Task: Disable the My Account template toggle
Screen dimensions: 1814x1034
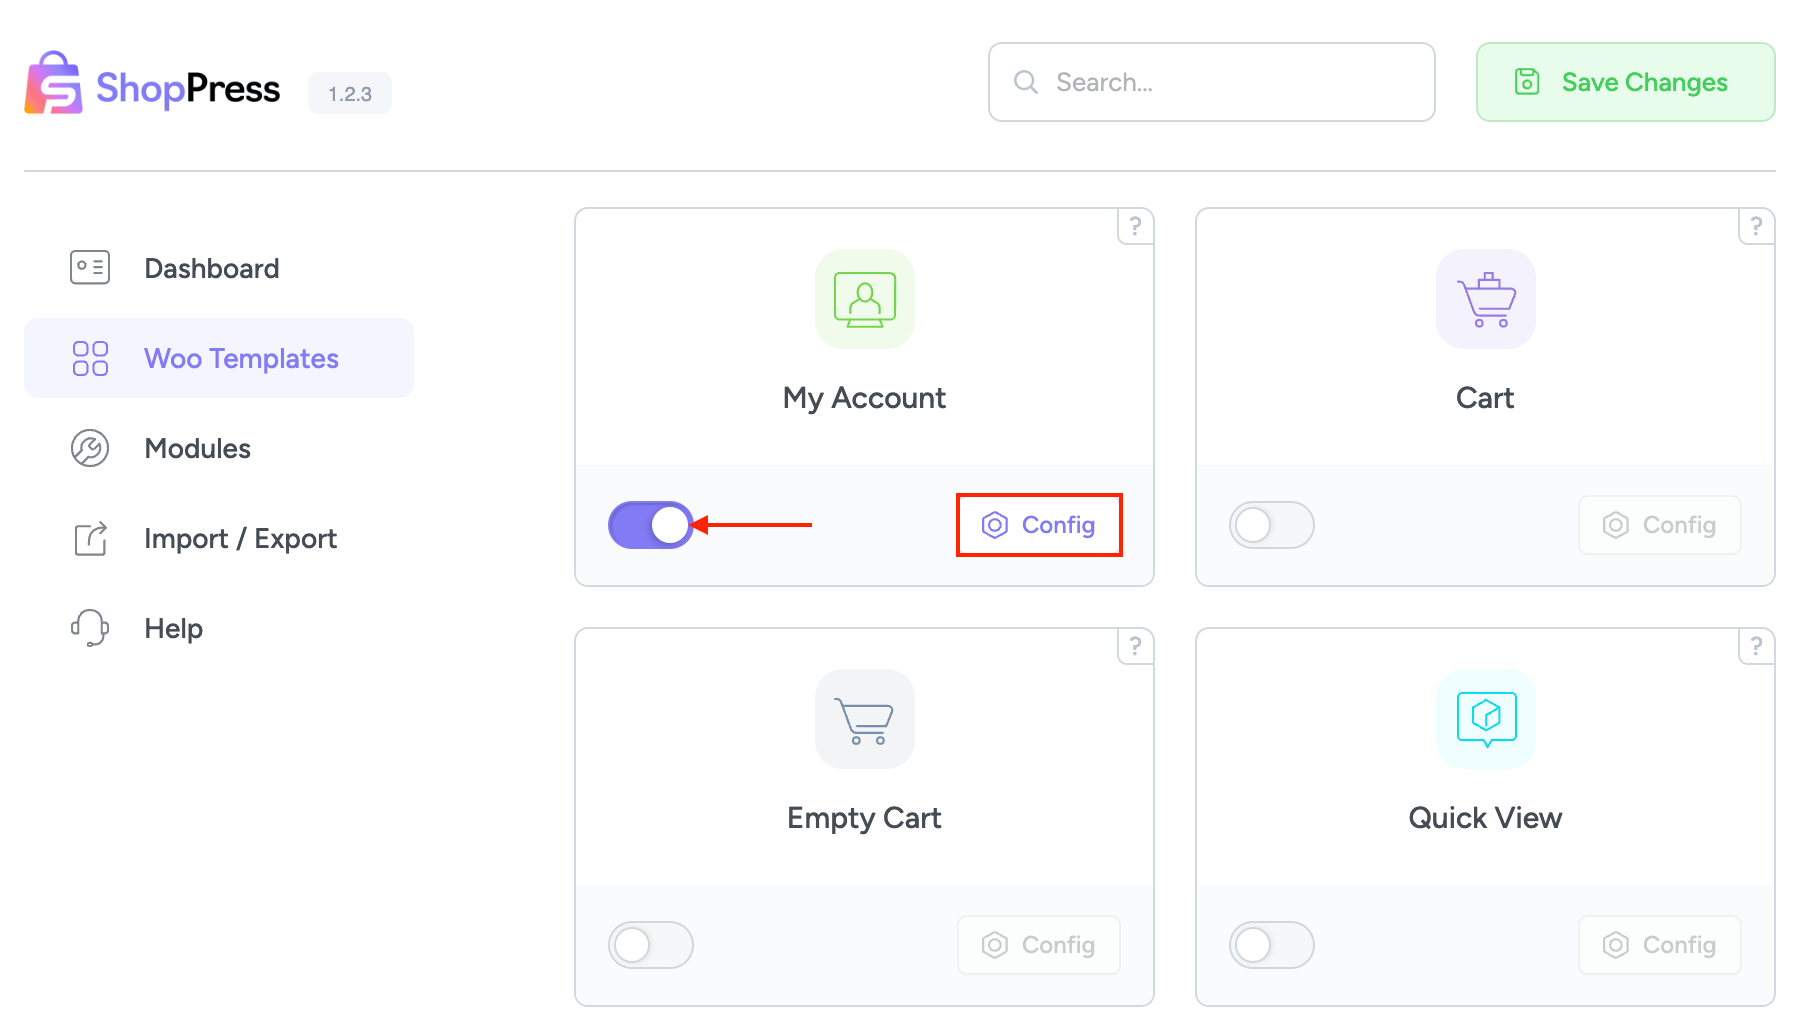Action: pos(651,524)
